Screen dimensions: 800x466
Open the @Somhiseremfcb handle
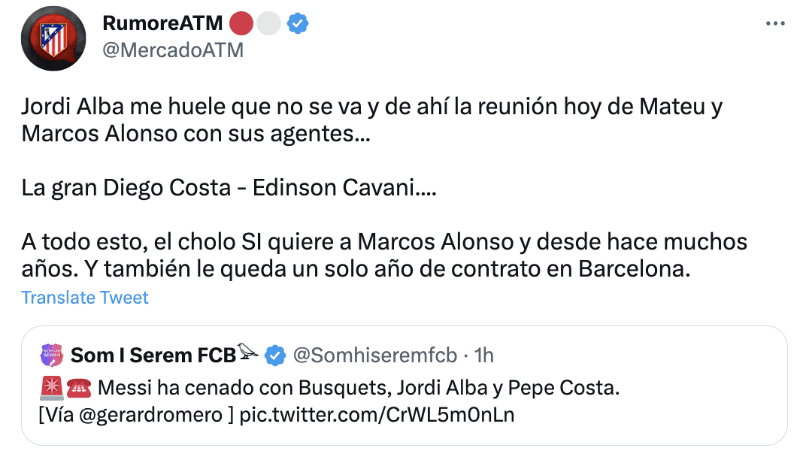tap(375, 355)
